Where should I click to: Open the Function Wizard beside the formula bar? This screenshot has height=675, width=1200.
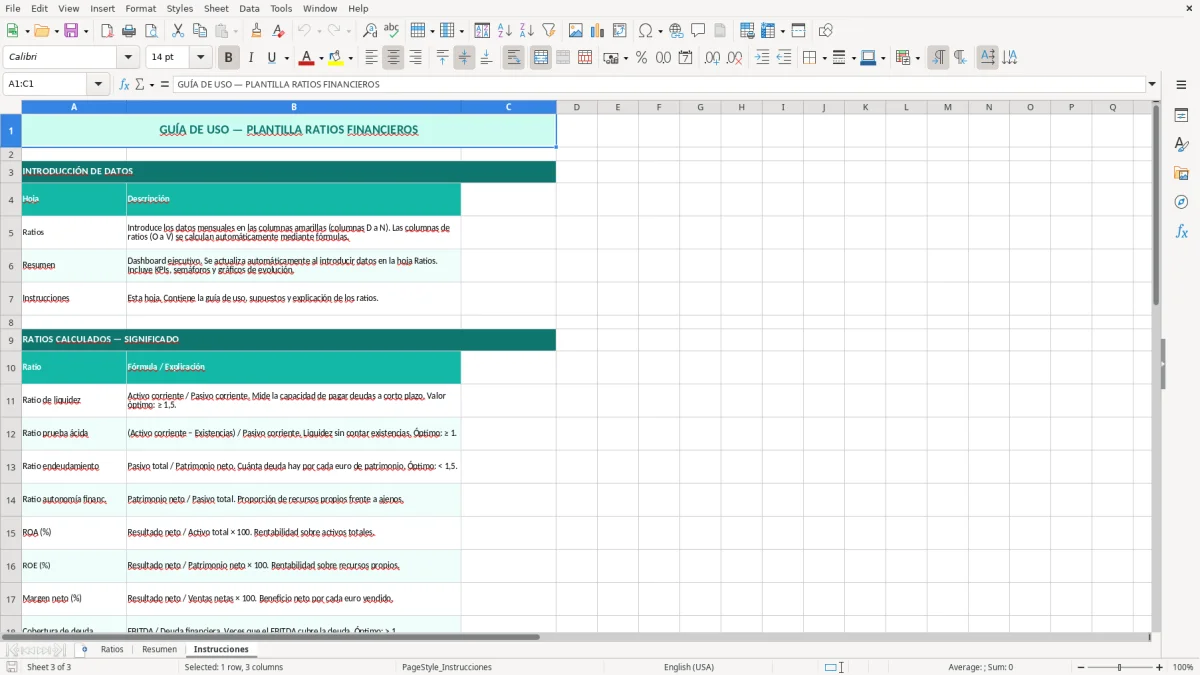click(x=125, y=85)
